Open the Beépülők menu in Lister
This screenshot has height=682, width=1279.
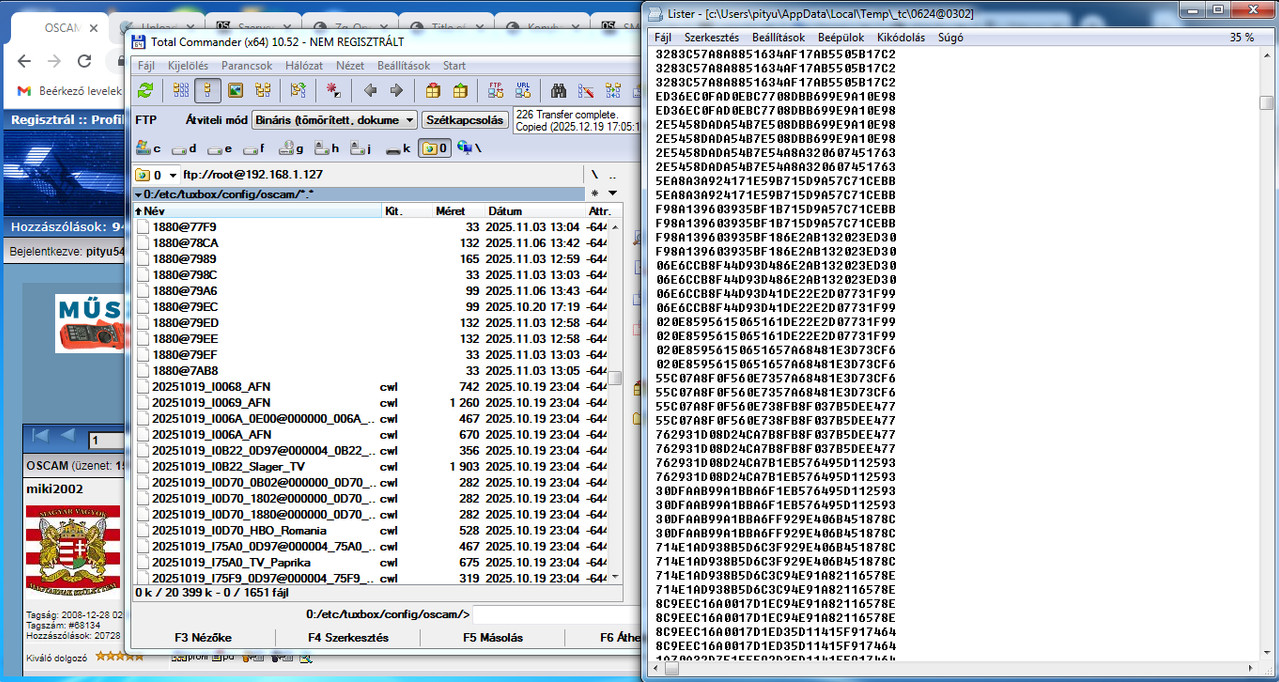[841, 37]
